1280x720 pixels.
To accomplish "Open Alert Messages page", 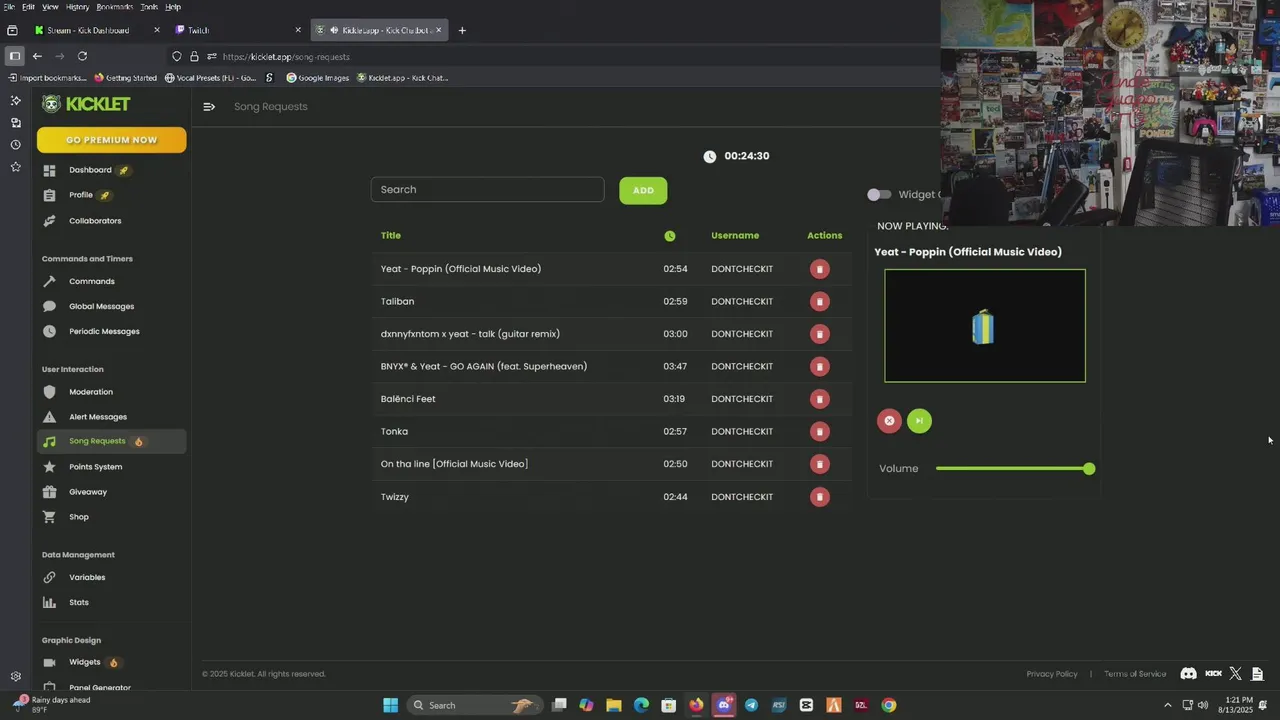I will tap(111, 417).
